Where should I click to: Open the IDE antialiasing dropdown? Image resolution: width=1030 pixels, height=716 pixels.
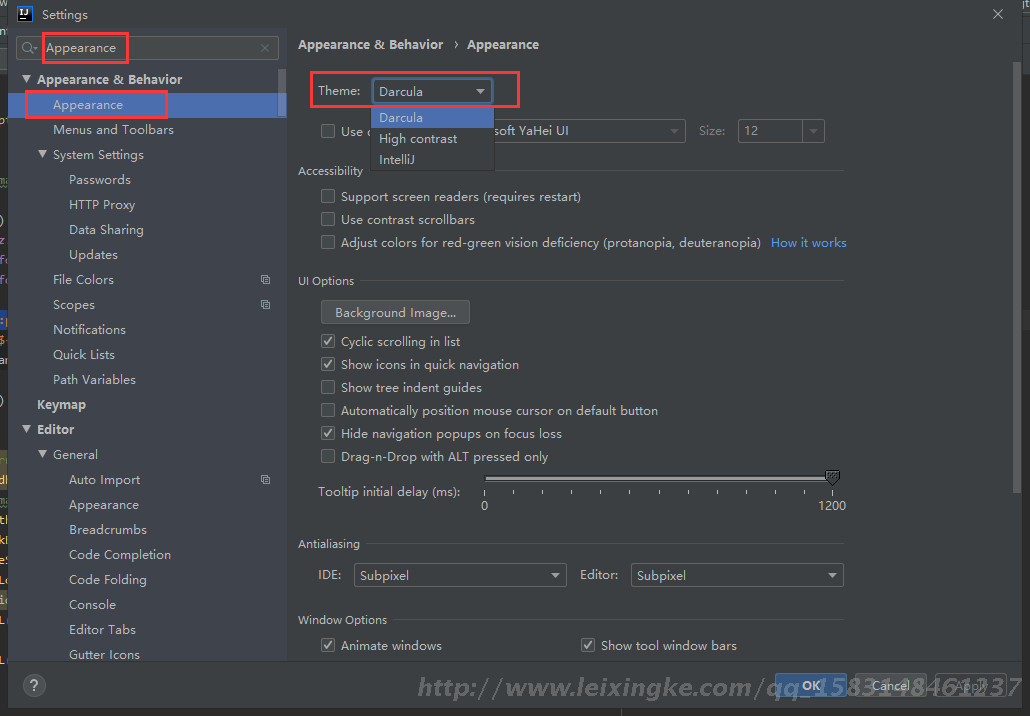pyautogui.click(x=461, y=576)
